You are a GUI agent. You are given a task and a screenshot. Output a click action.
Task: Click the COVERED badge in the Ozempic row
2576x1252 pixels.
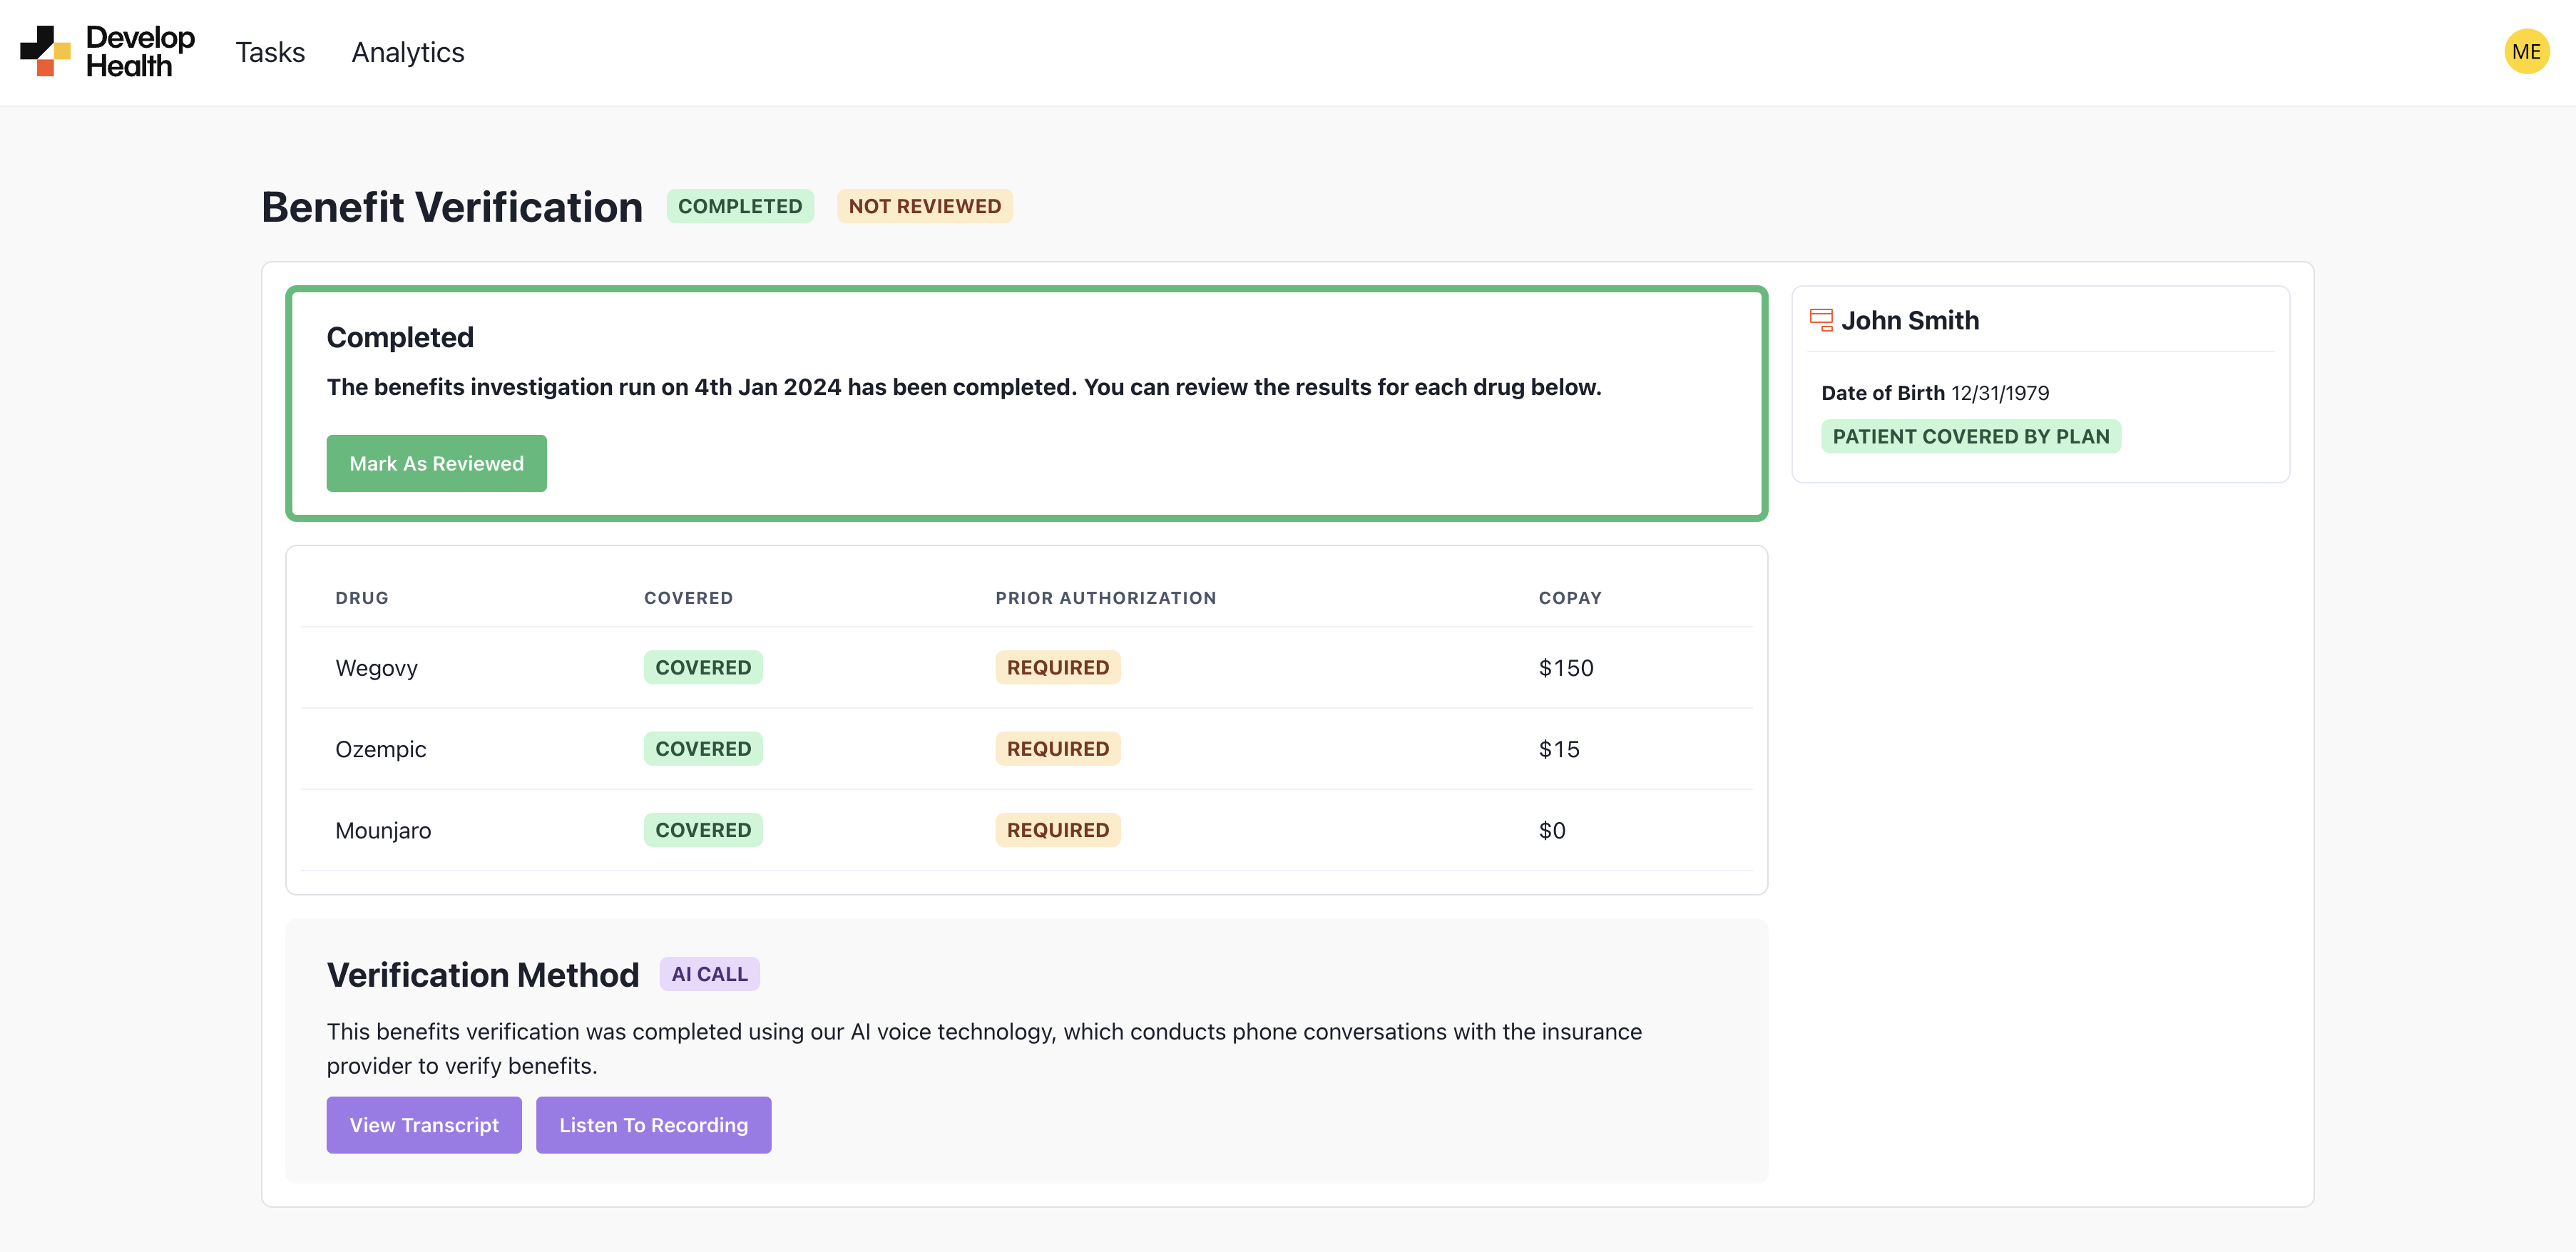(x=703, y=749)
